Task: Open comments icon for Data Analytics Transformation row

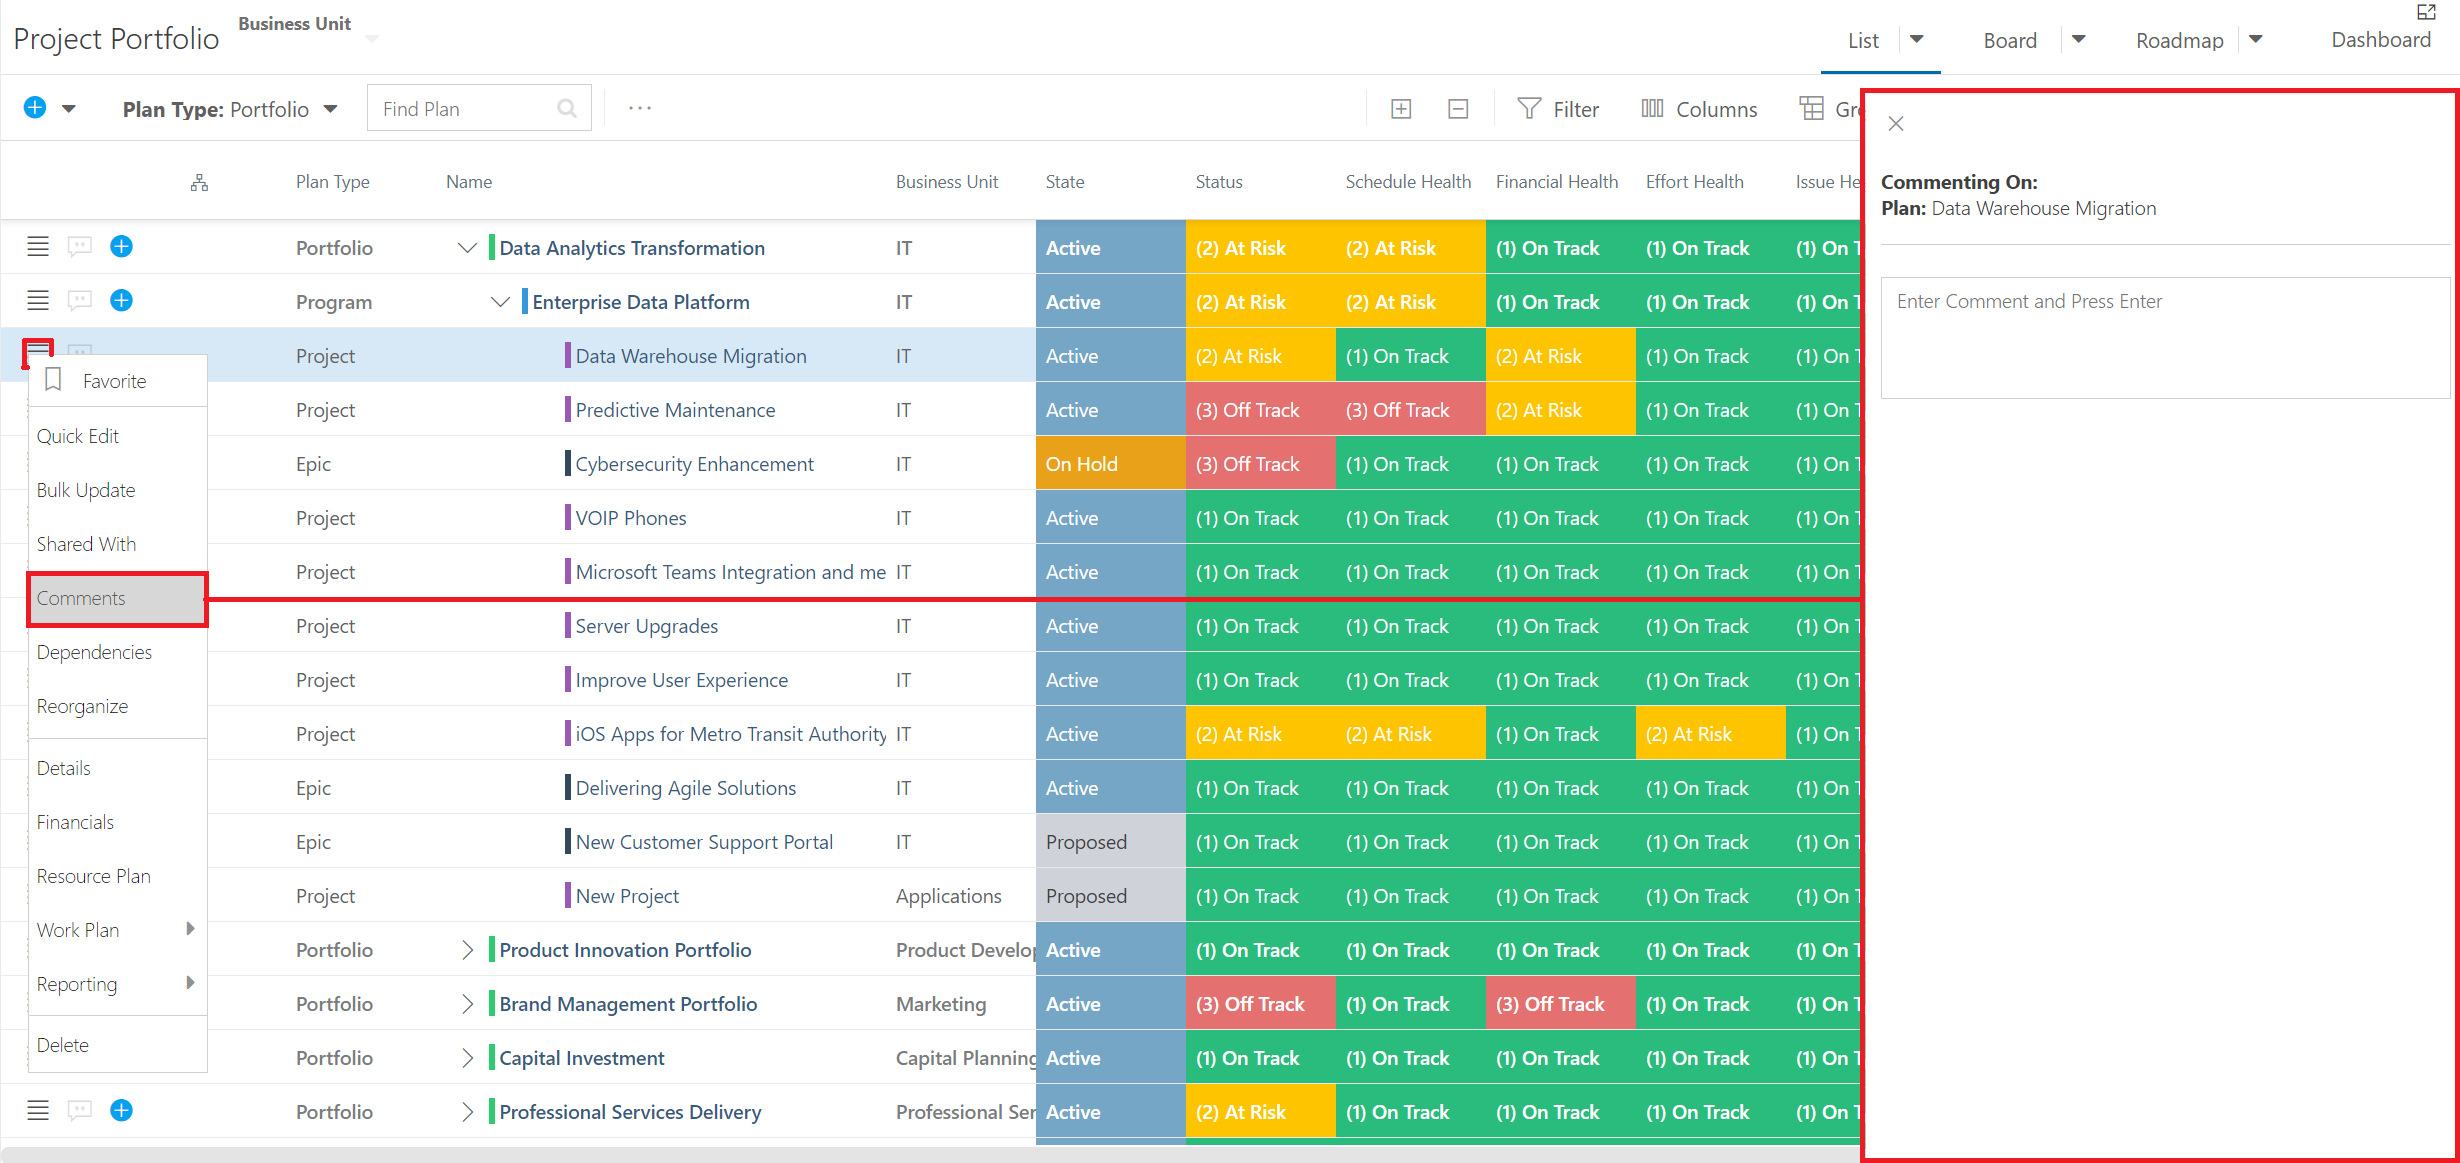Action: (80, 247)
